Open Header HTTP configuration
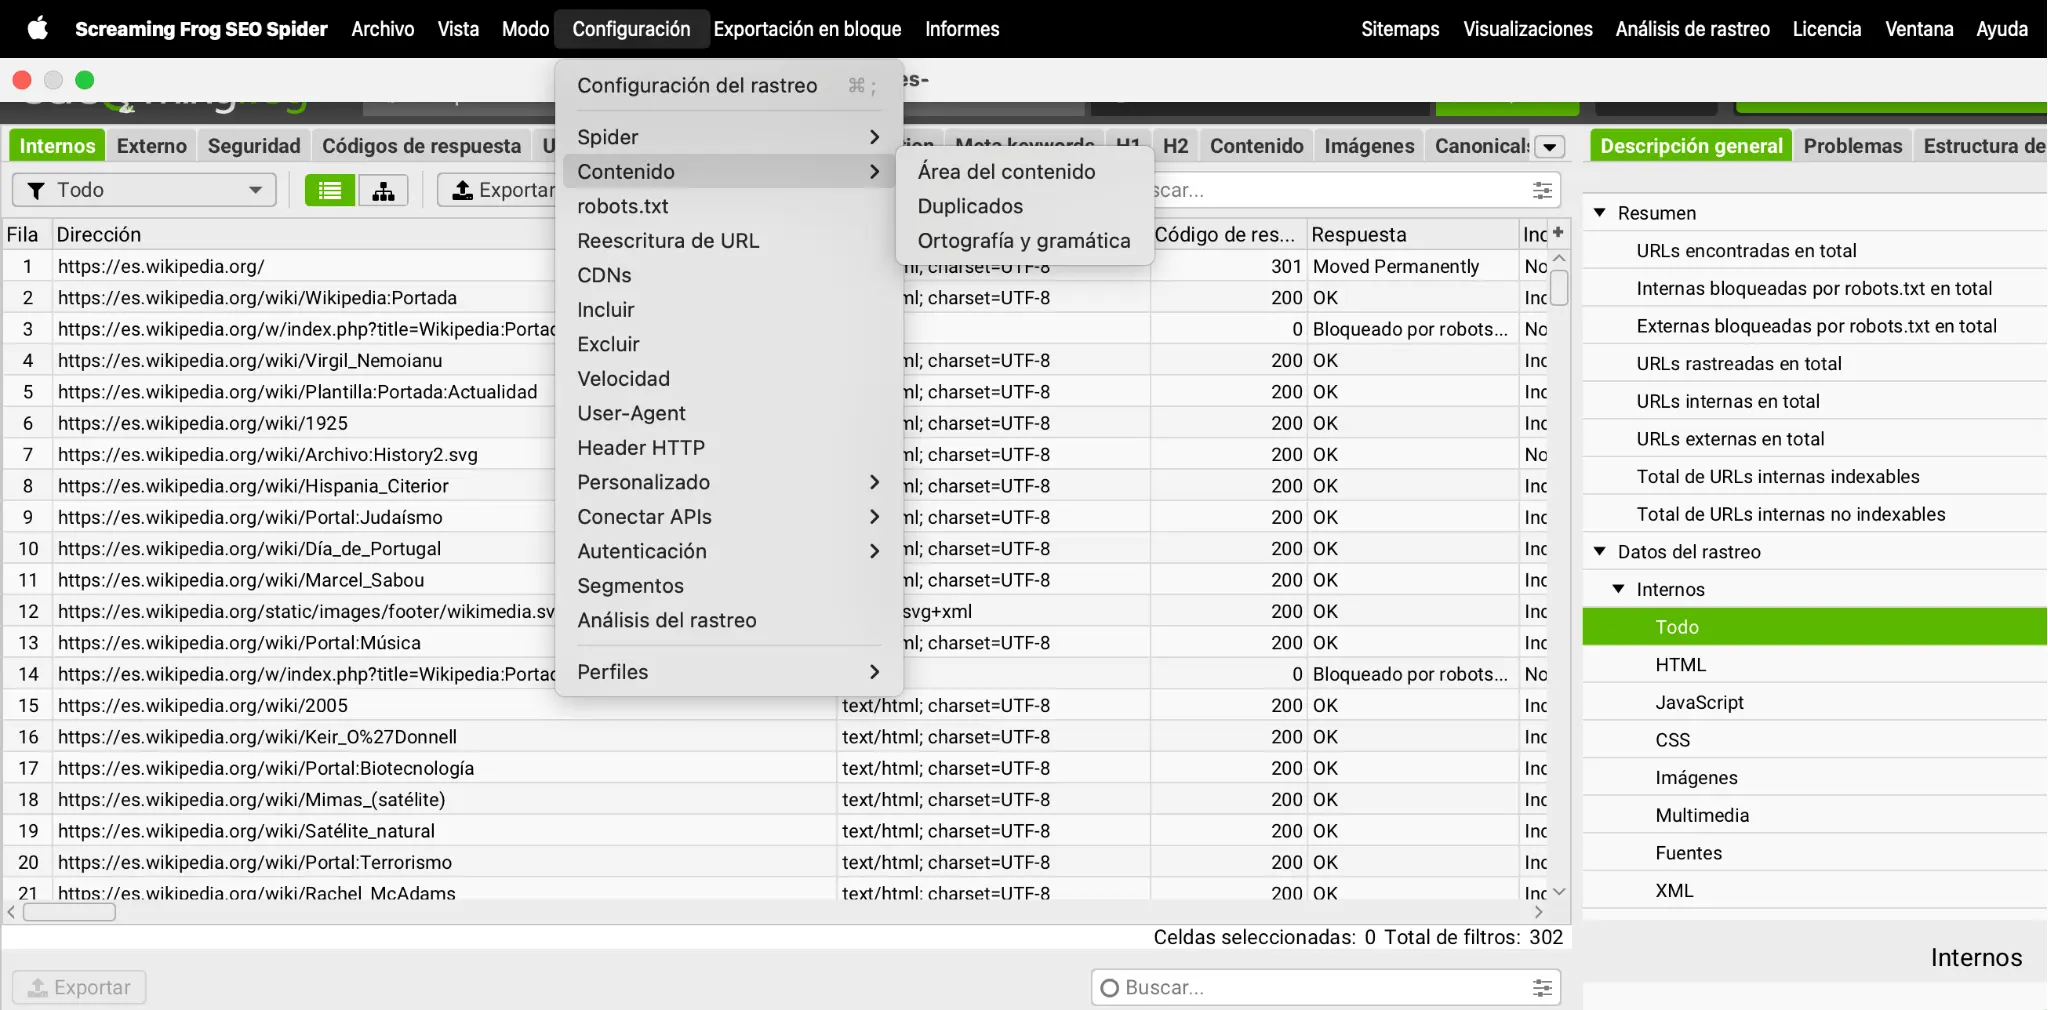The width and height of the screenshot is (2048, 1010). [729, 448]
